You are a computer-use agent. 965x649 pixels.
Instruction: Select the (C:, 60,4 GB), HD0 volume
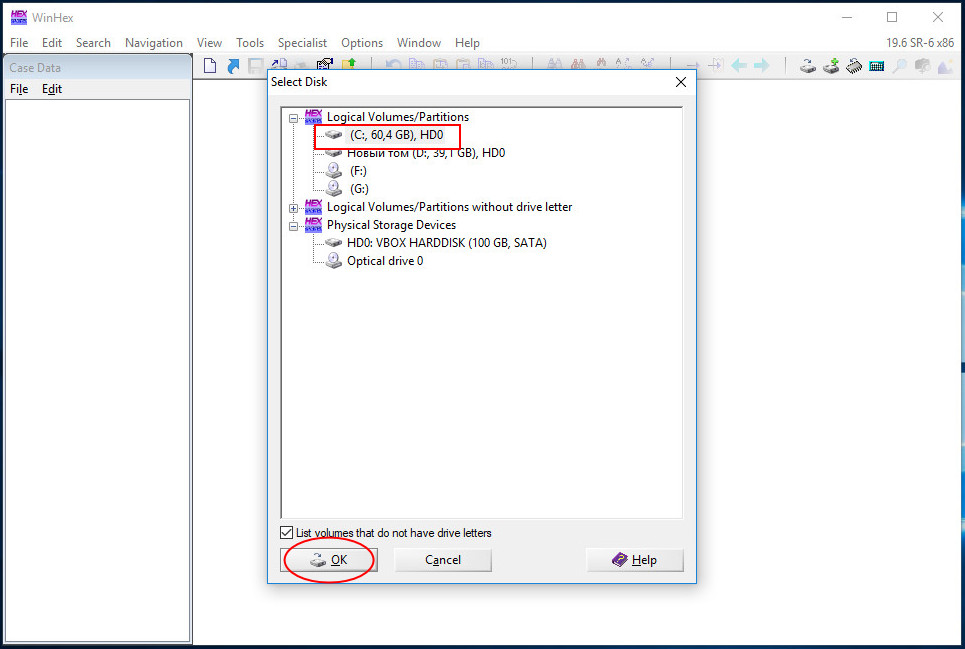(x=396, y=135)
